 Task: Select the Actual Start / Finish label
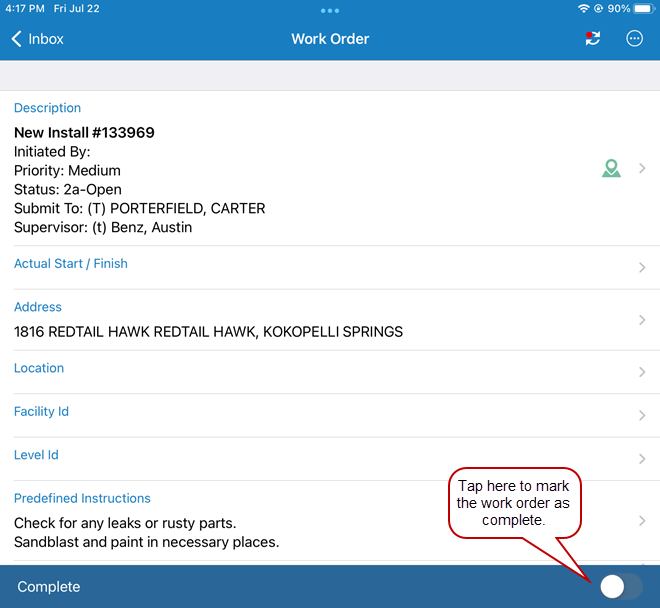71,264
